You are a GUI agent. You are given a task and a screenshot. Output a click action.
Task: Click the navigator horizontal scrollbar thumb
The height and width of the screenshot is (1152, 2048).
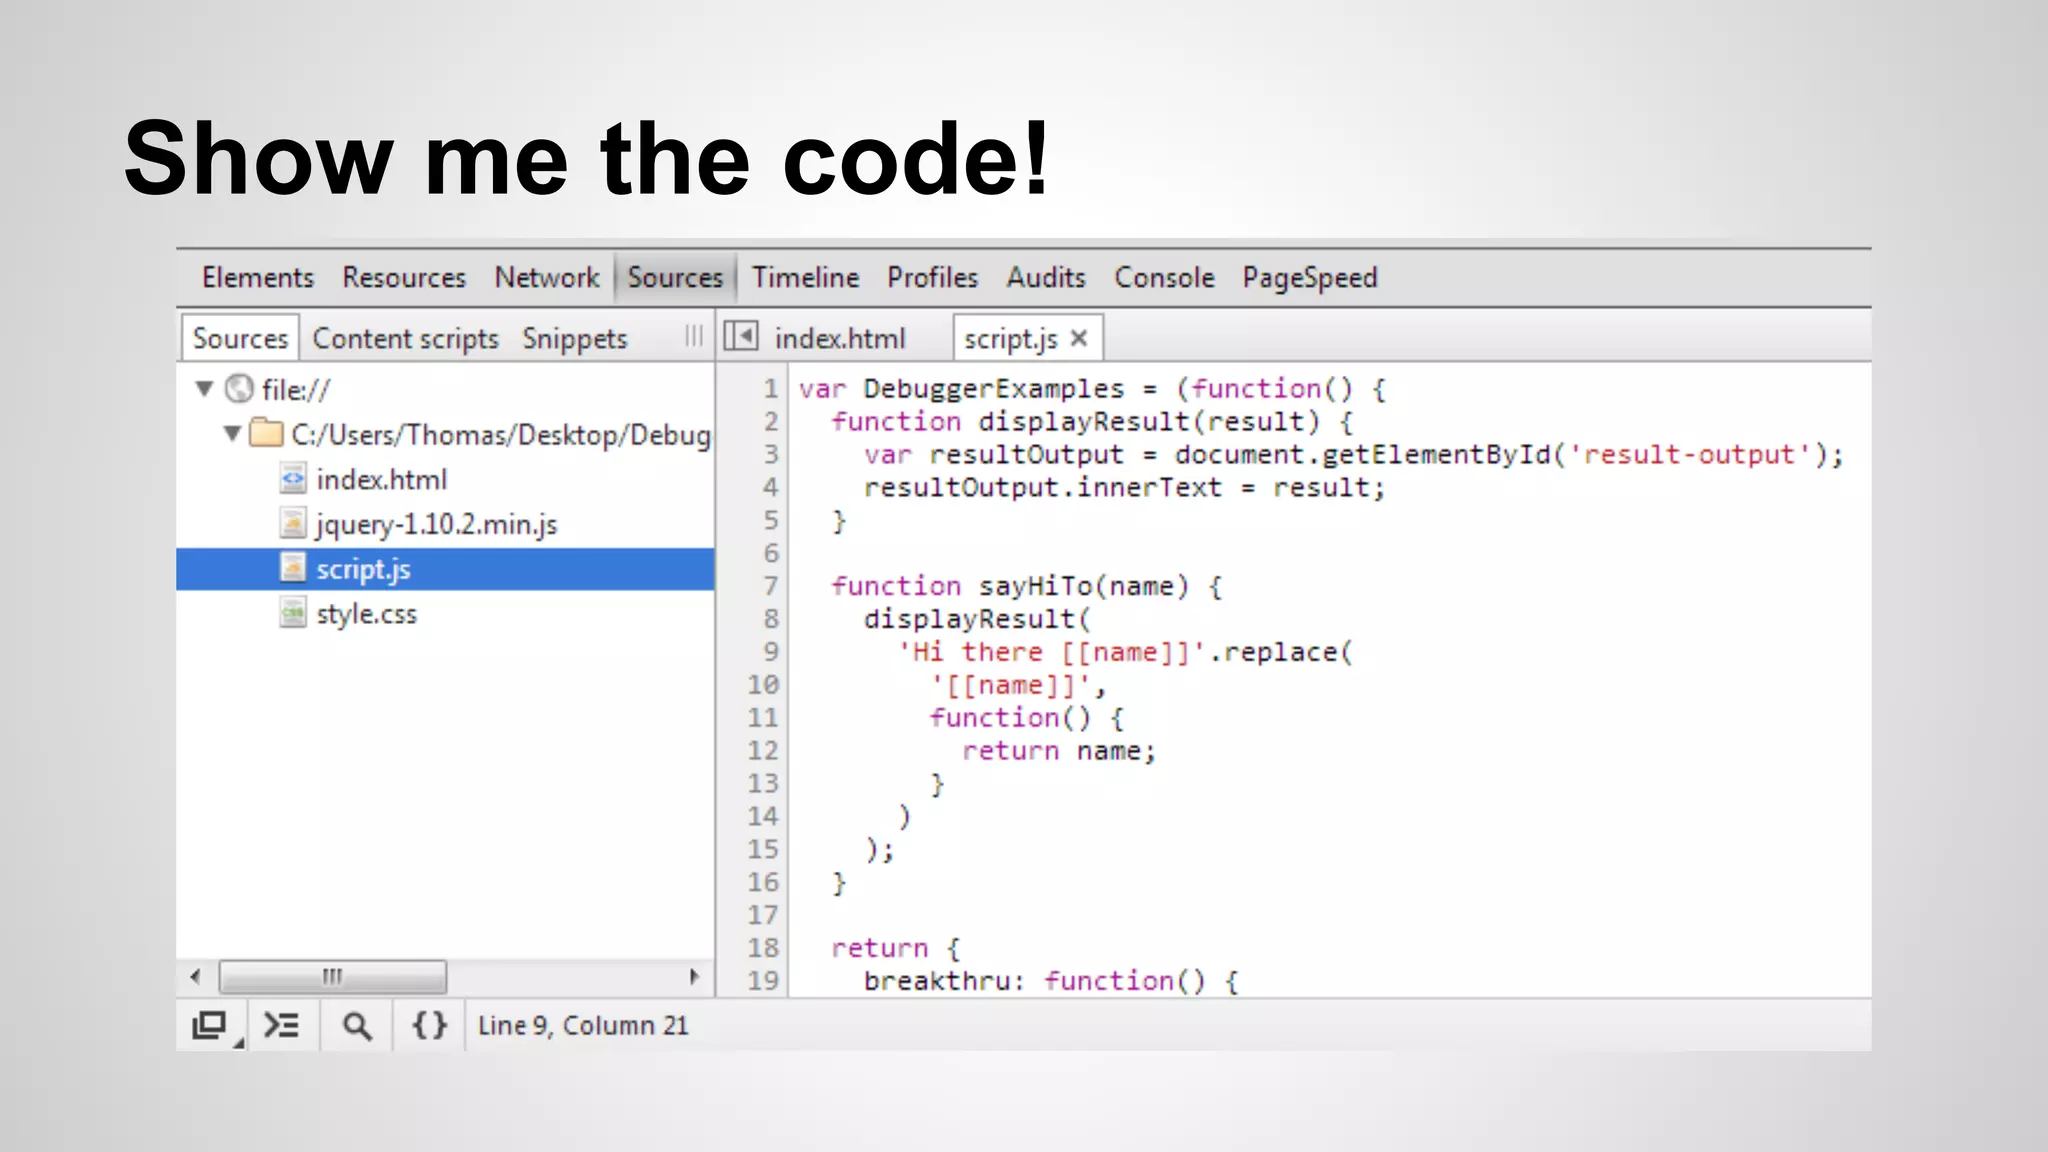click(x=333, y=976)
